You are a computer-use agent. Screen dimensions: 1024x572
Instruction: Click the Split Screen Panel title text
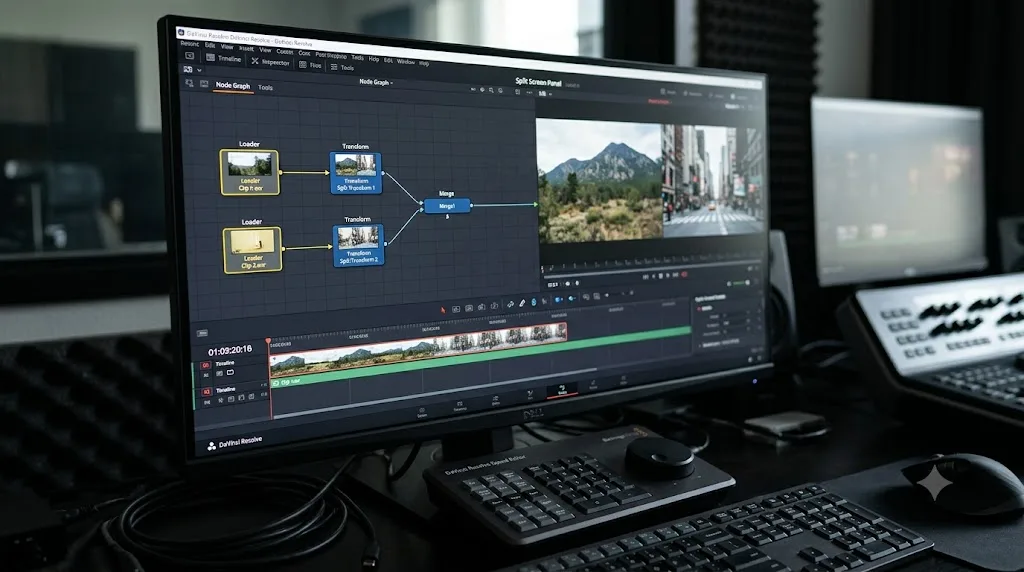538,82
